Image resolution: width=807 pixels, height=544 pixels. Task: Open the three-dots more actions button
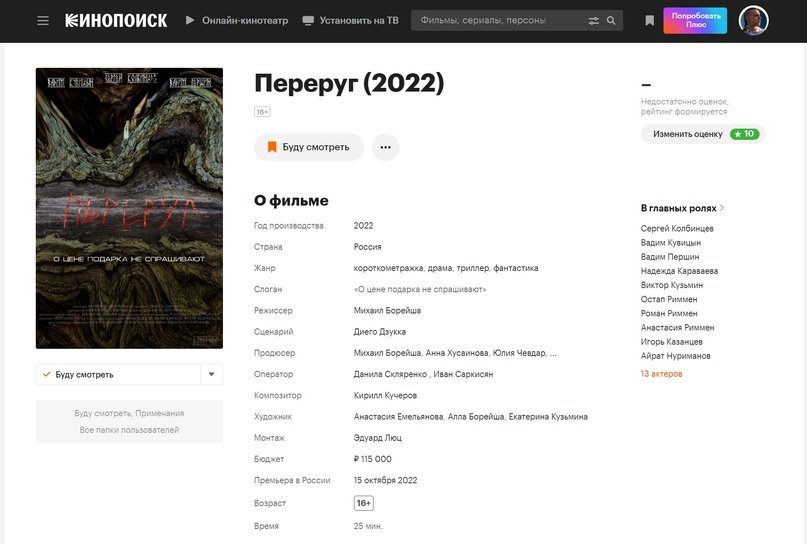point(385,147)
